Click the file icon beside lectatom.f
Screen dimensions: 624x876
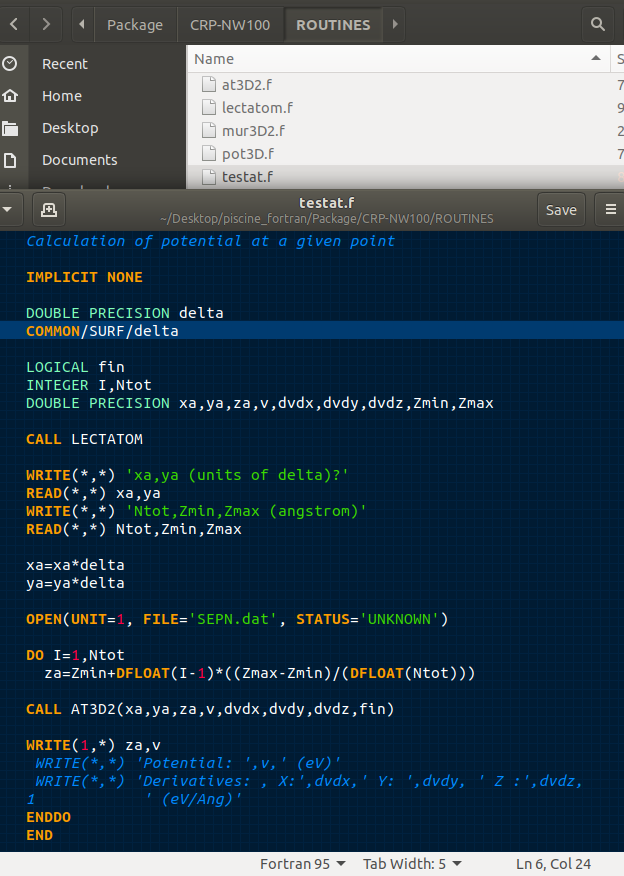(208, 107)
